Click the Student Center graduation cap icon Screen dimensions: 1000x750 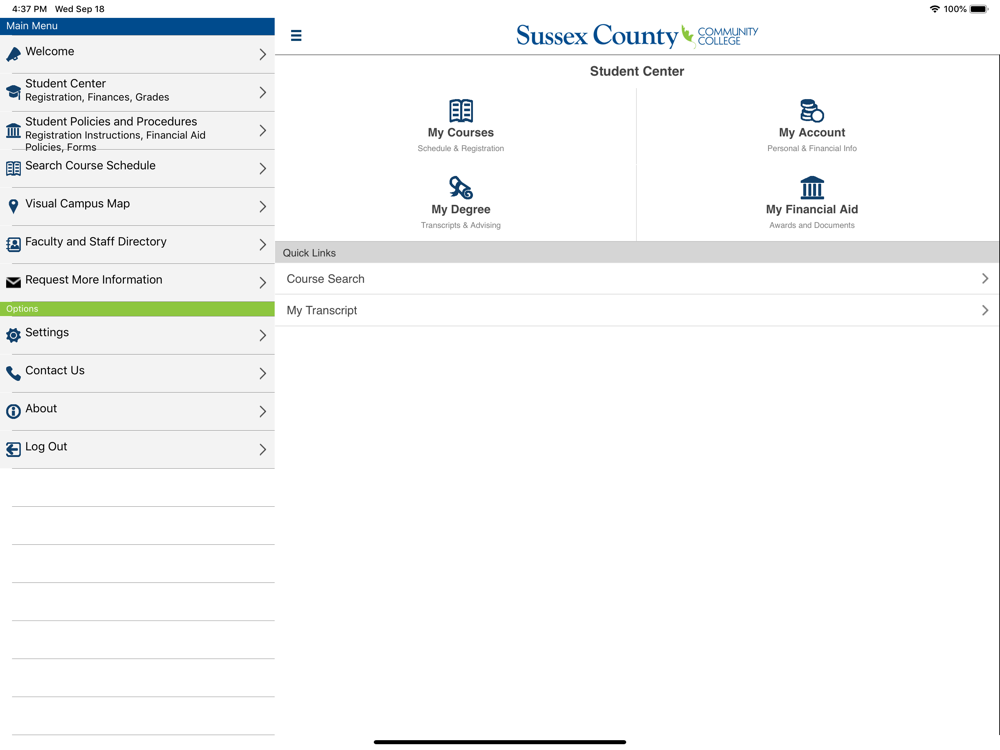click(13, 92)
